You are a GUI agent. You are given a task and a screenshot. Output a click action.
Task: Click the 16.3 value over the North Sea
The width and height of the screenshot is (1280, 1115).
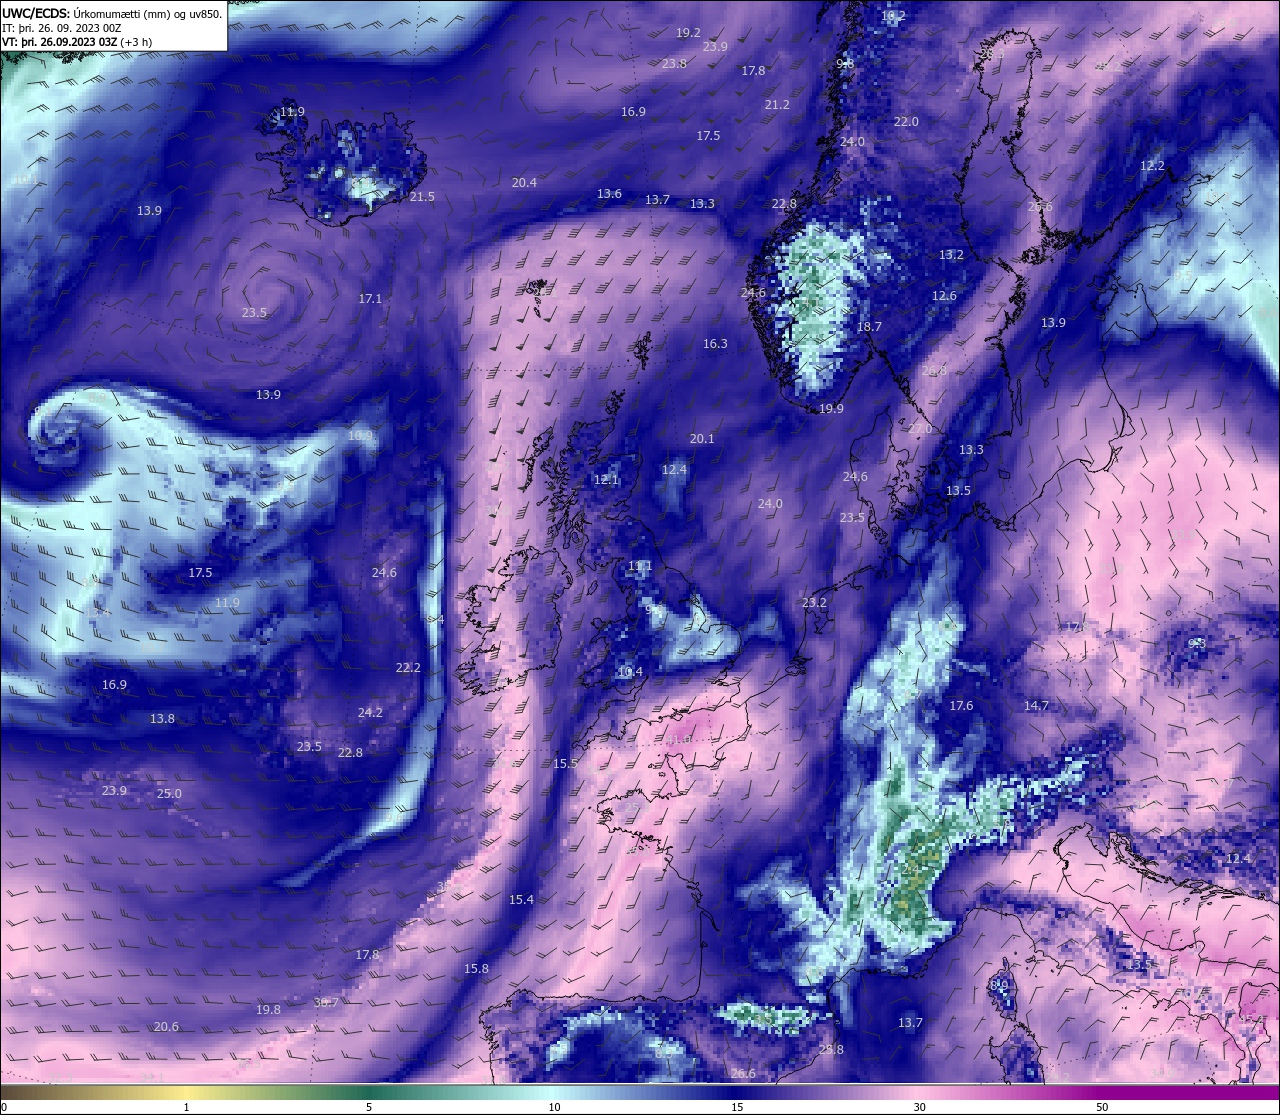point(715,344)
